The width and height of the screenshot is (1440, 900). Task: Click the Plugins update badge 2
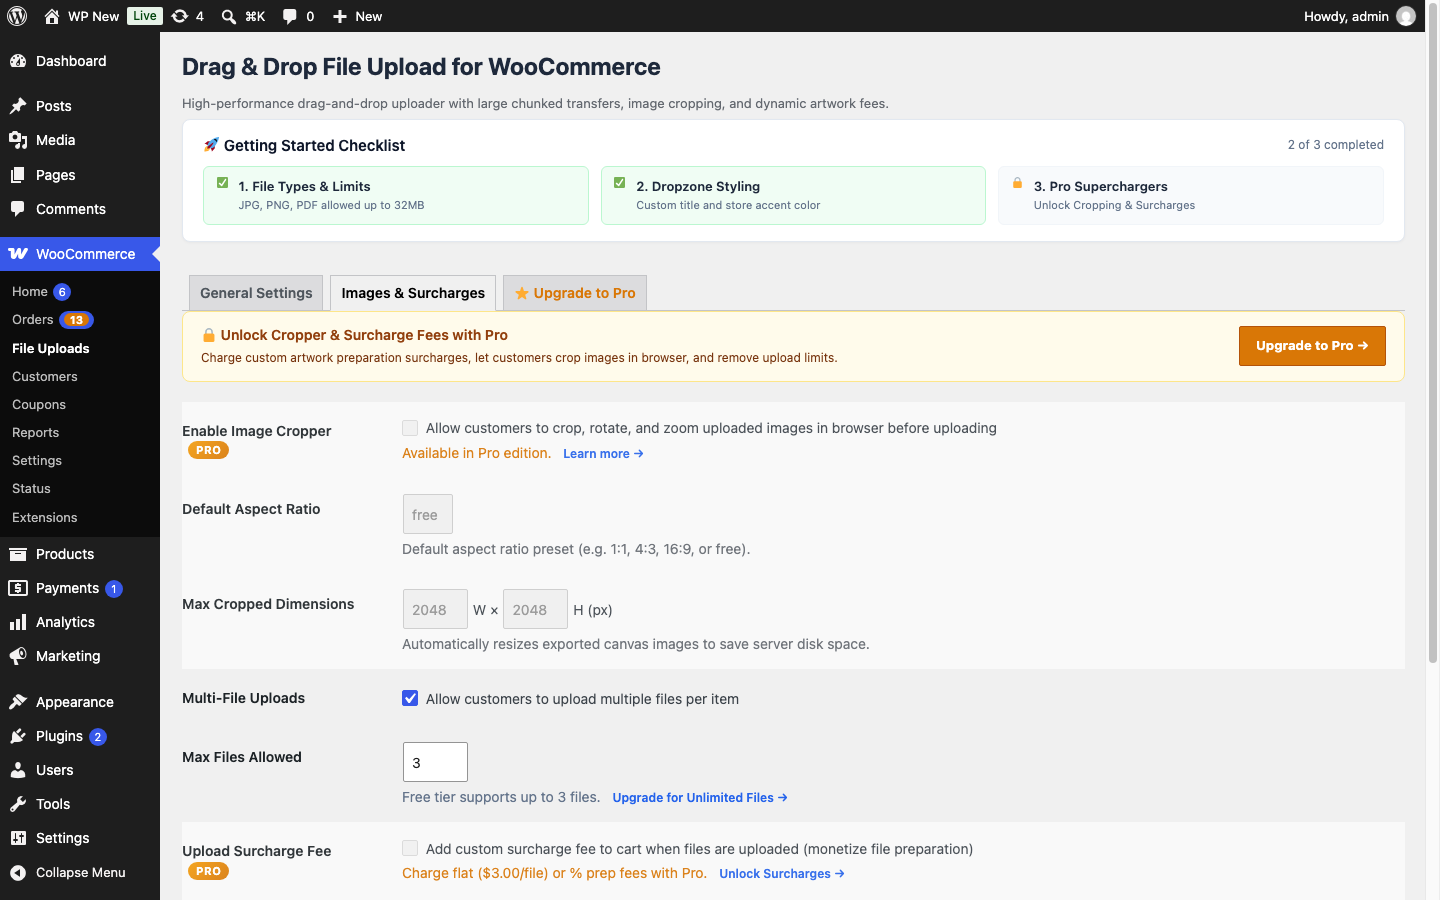[x=98, y=737]
